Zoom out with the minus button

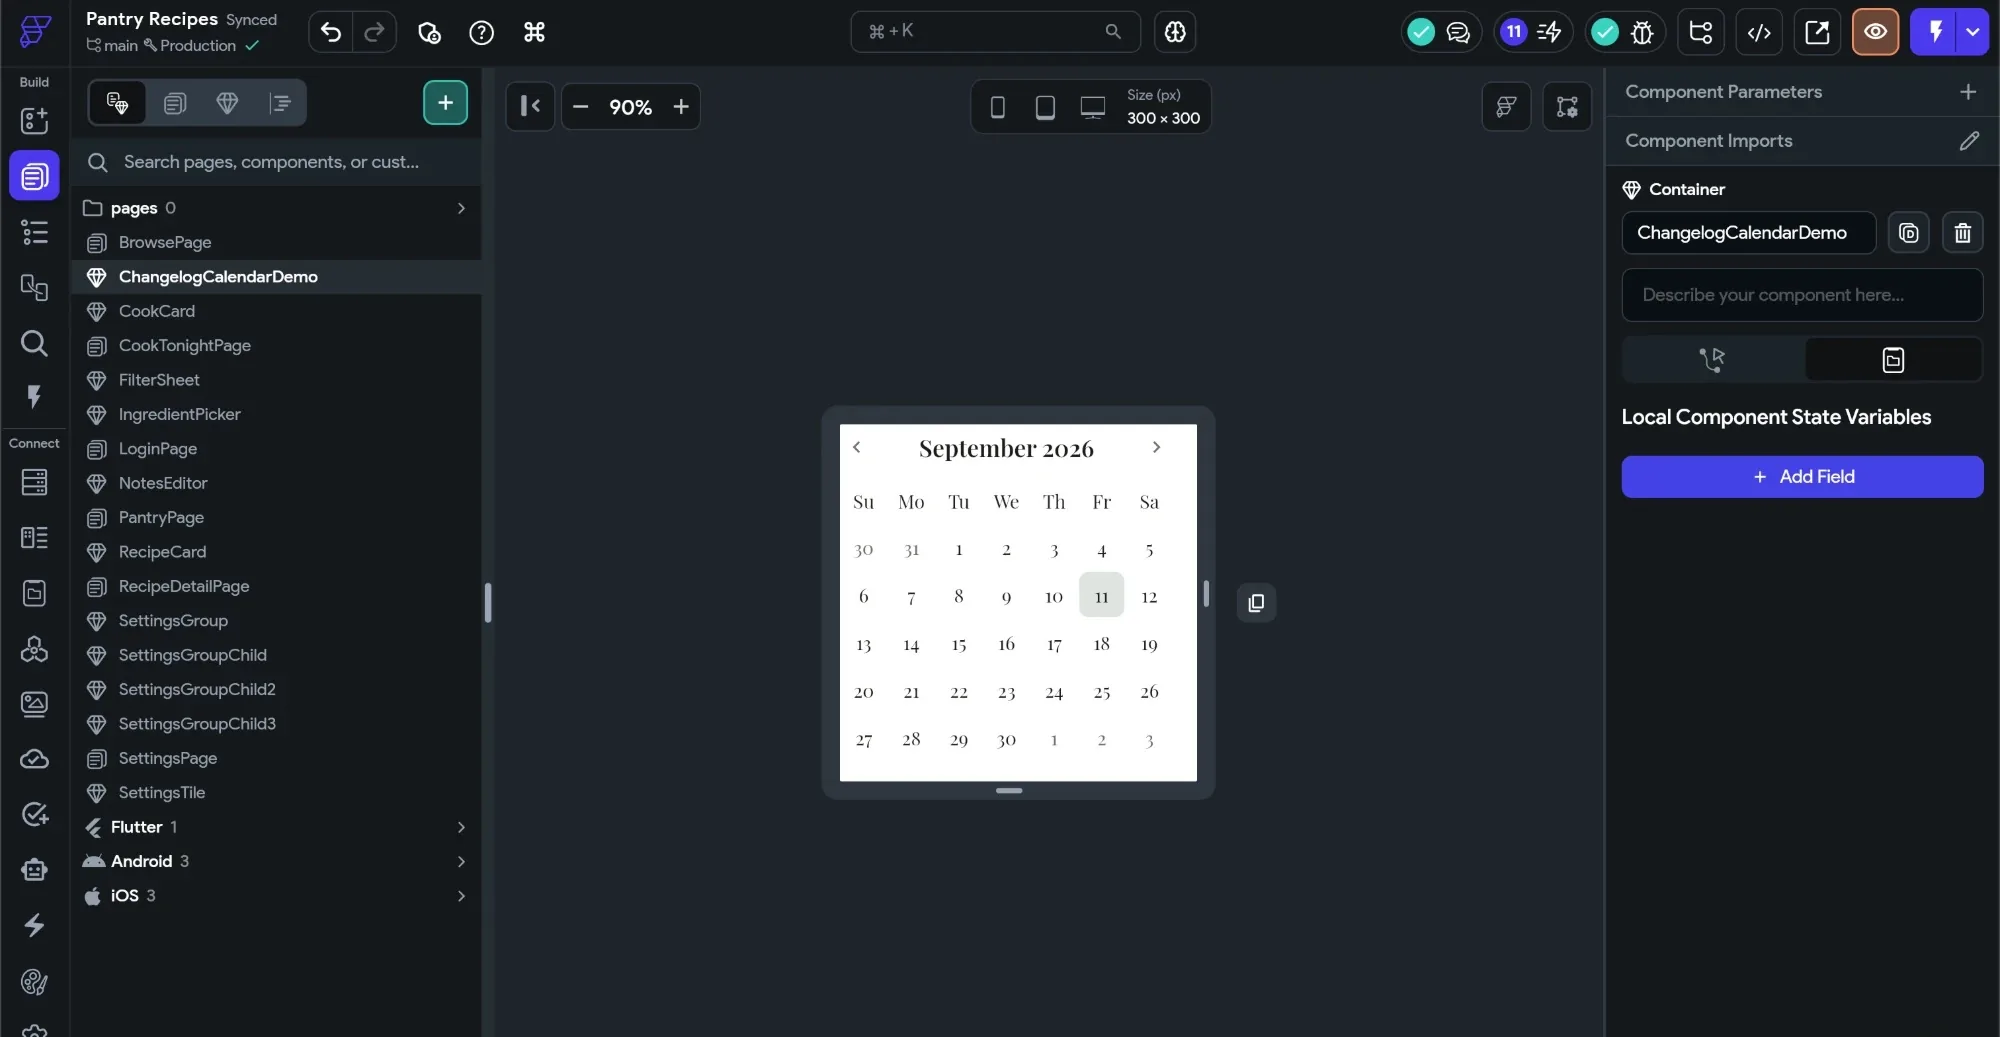[580, 107]
